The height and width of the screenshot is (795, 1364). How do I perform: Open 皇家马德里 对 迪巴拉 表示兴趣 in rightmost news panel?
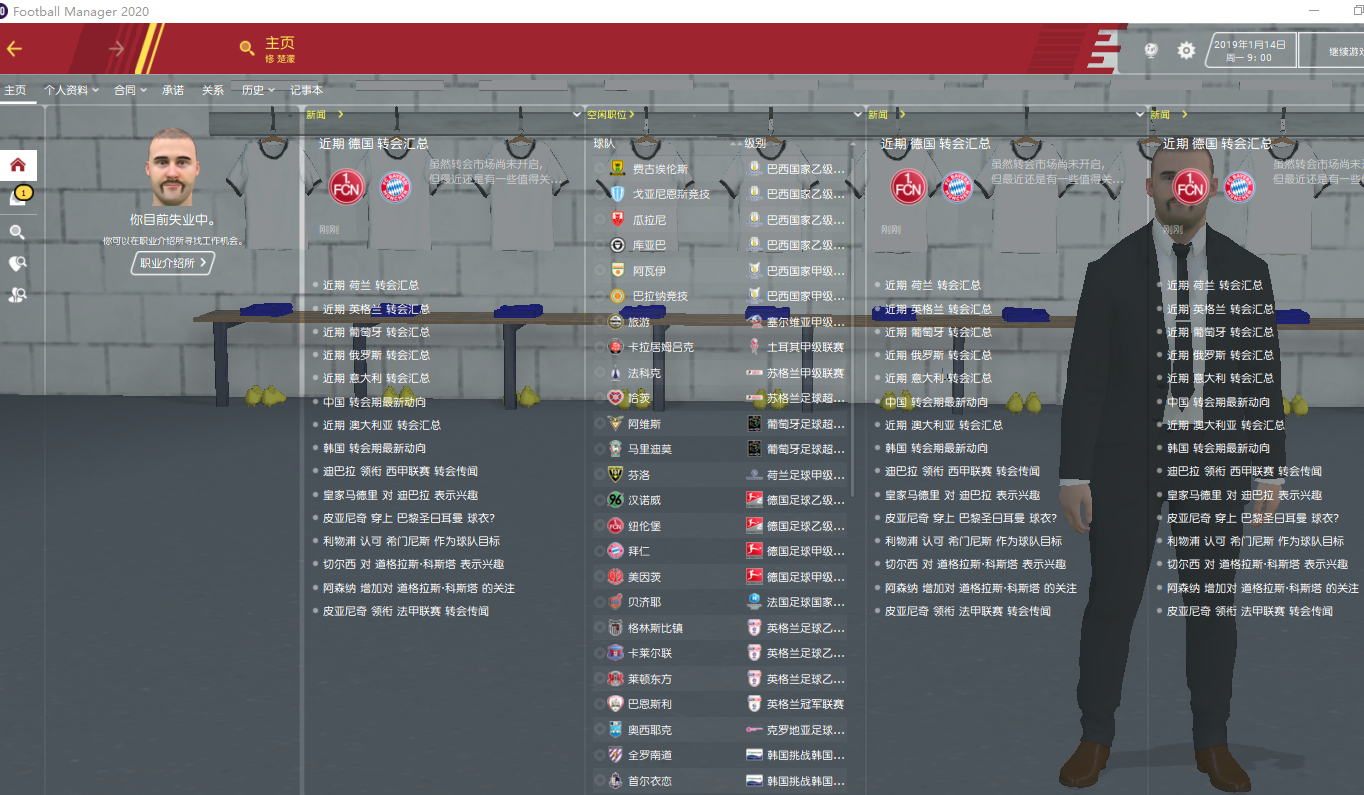point(1244,495)
